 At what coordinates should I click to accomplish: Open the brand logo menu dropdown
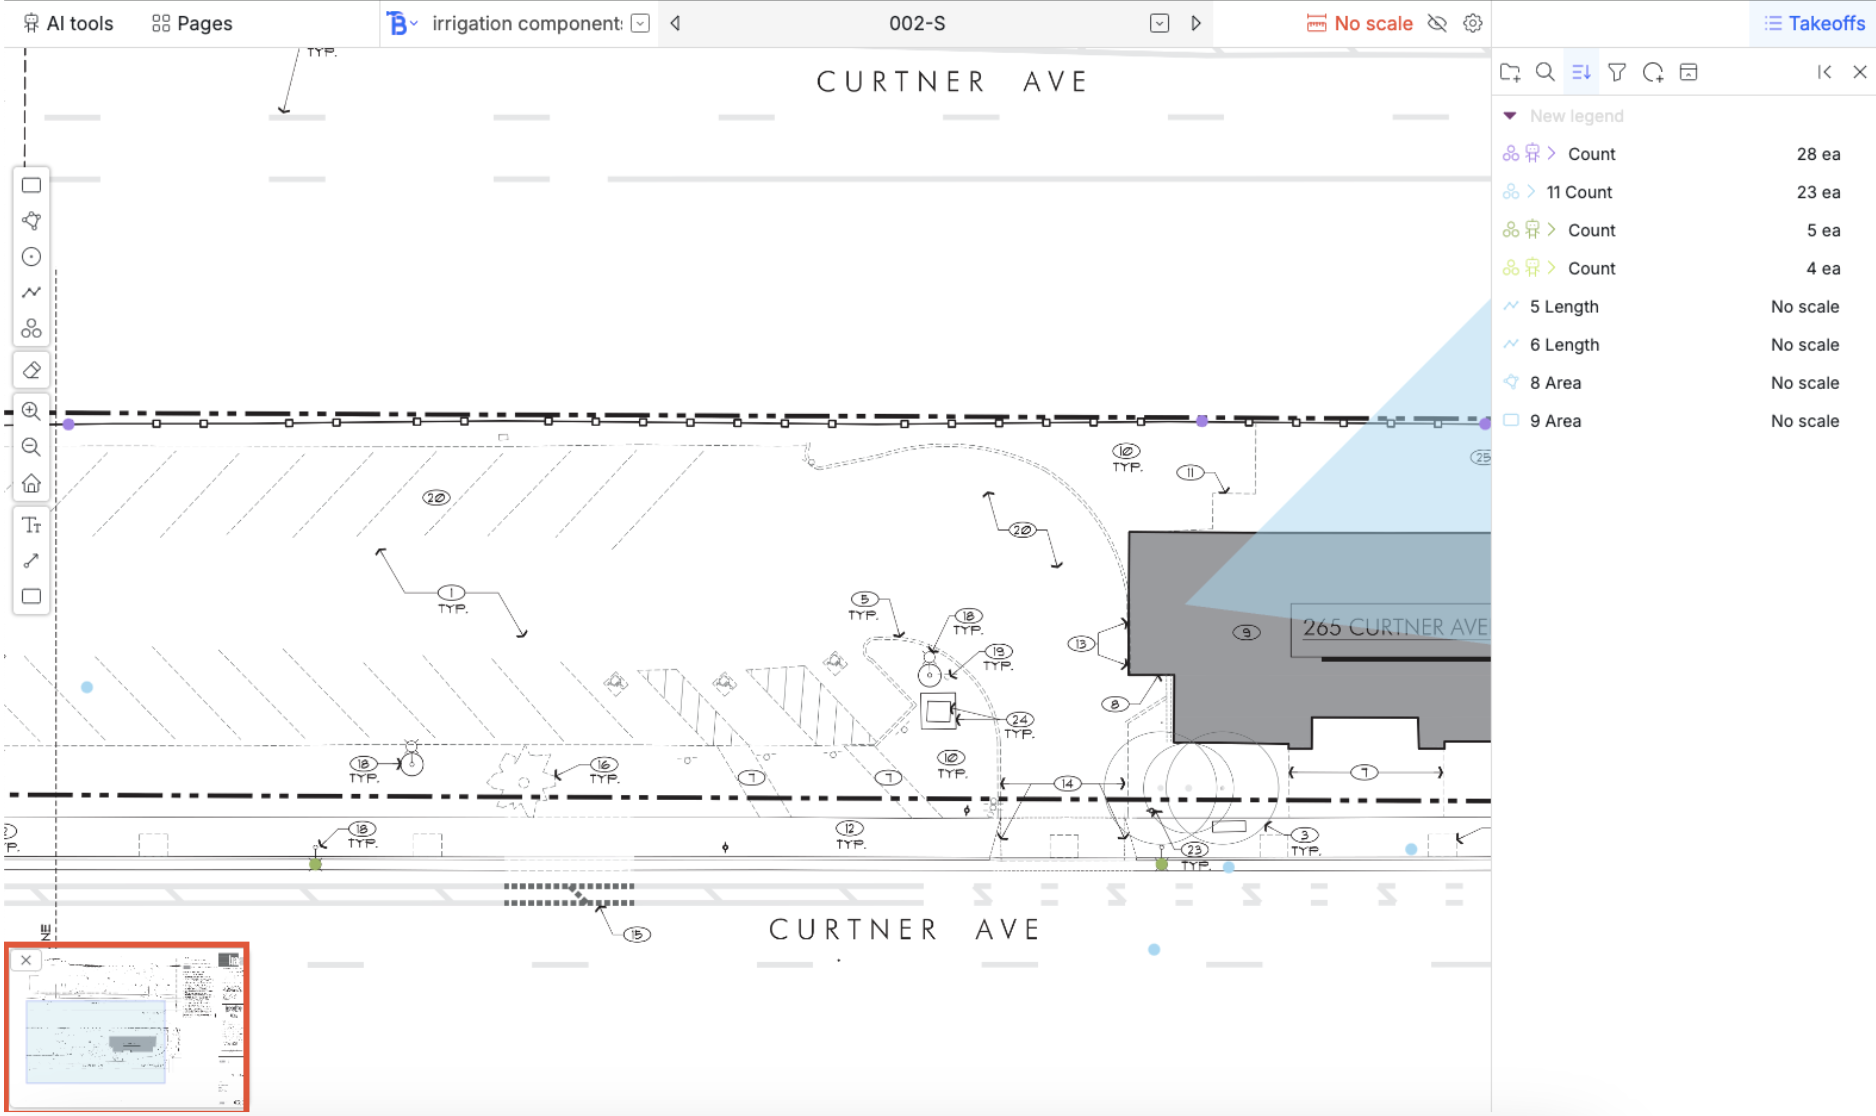coord(402,23)
